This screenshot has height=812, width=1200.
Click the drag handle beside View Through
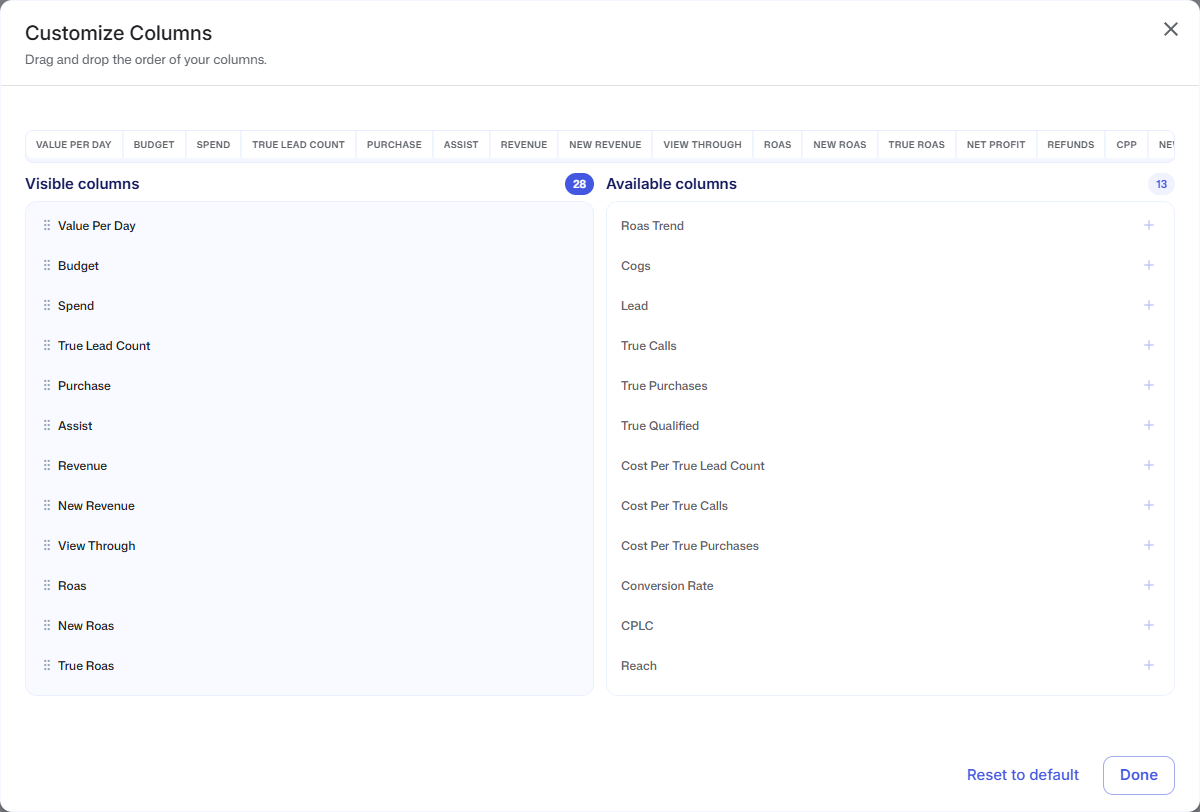coord(47,546)
